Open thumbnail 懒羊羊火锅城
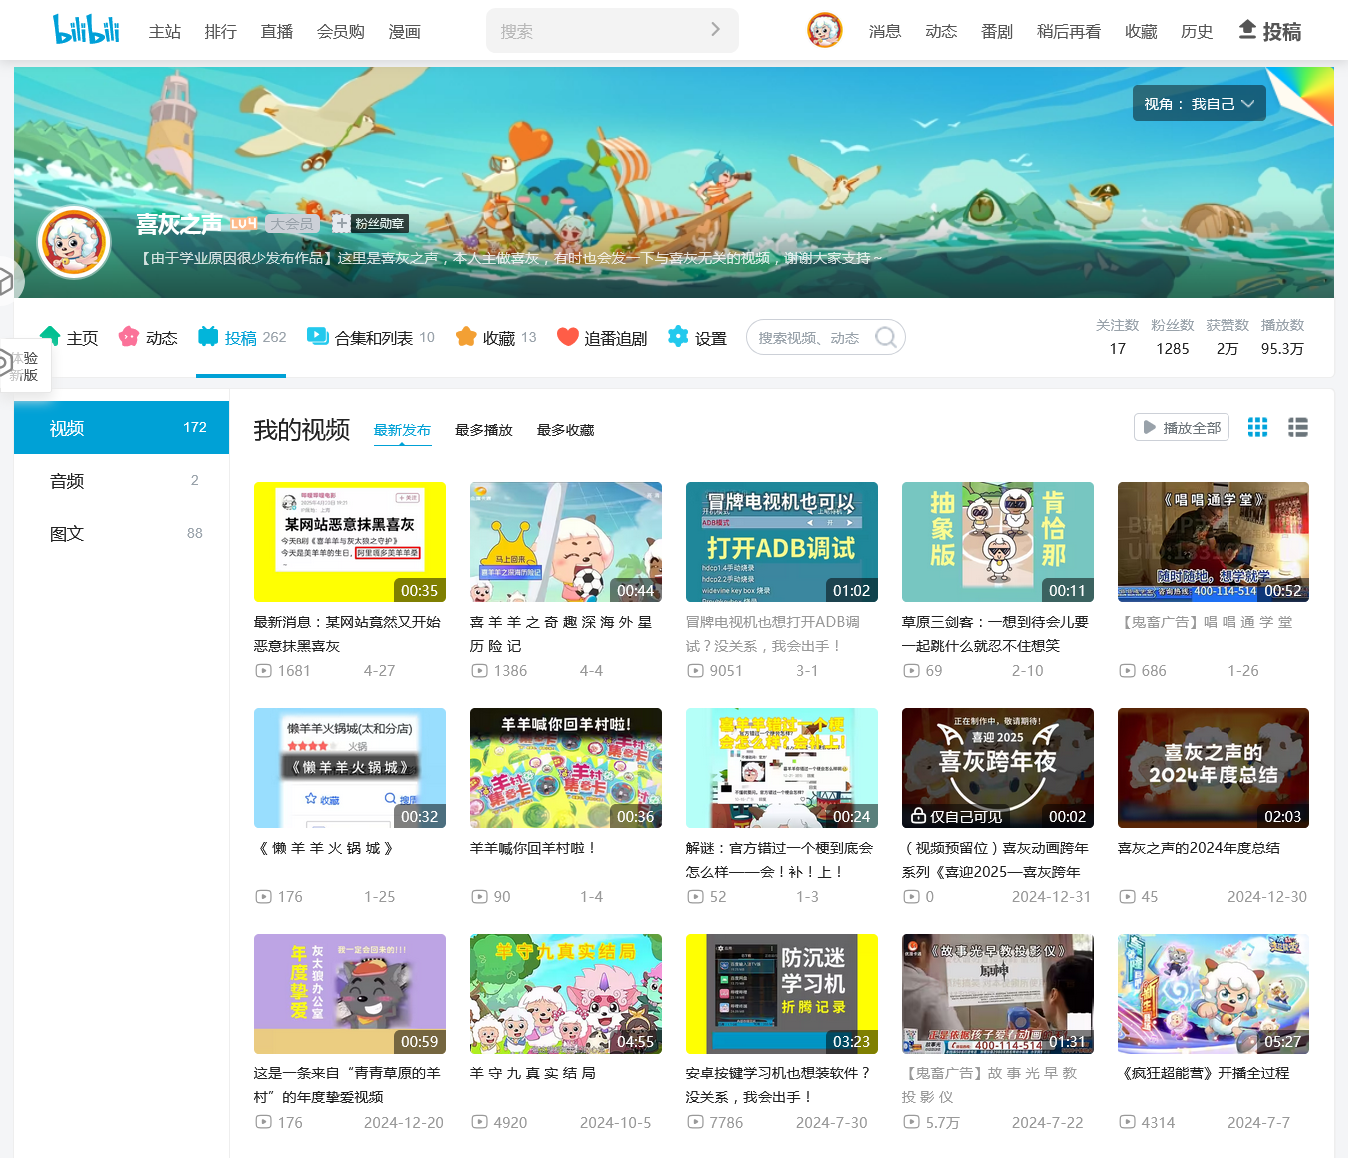The image size is (1348, 1158). (x=350, y=767)
